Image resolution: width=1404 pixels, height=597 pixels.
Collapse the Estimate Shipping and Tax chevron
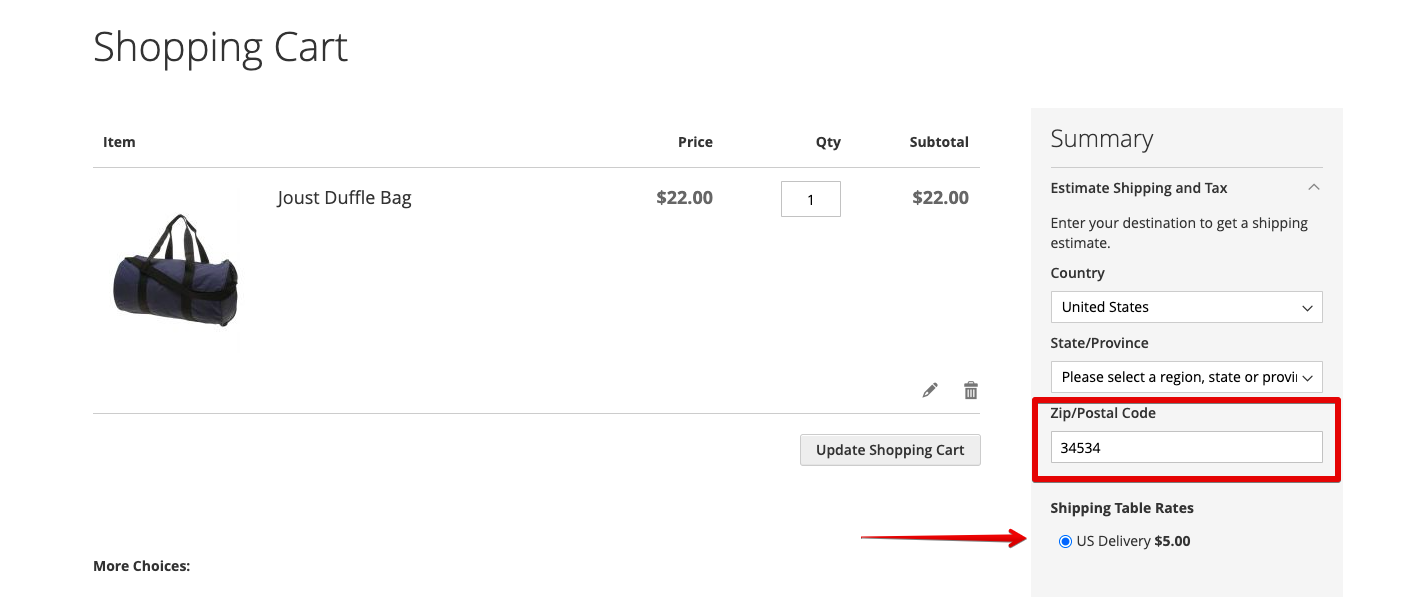(1314, 187)
